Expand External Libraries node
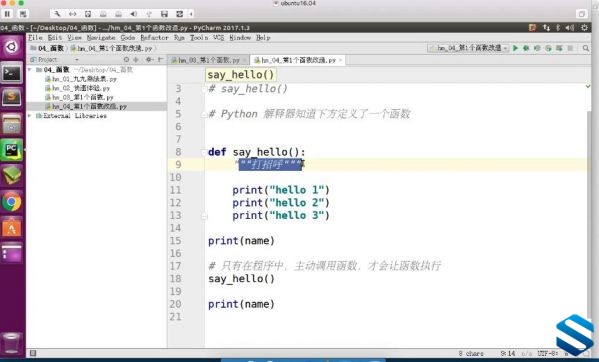 (x=30, y=115)
